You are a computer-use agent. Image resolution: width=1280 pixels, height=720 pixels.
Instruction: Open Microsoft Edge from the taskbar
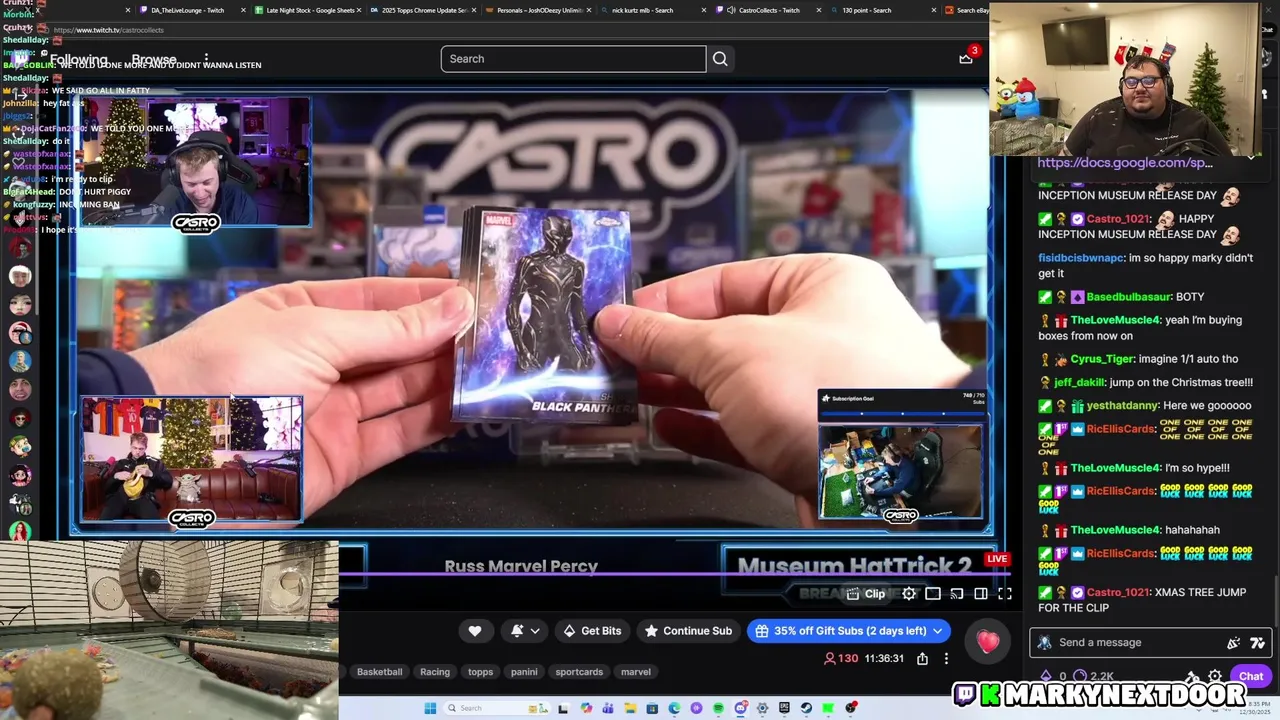[674, 708]
